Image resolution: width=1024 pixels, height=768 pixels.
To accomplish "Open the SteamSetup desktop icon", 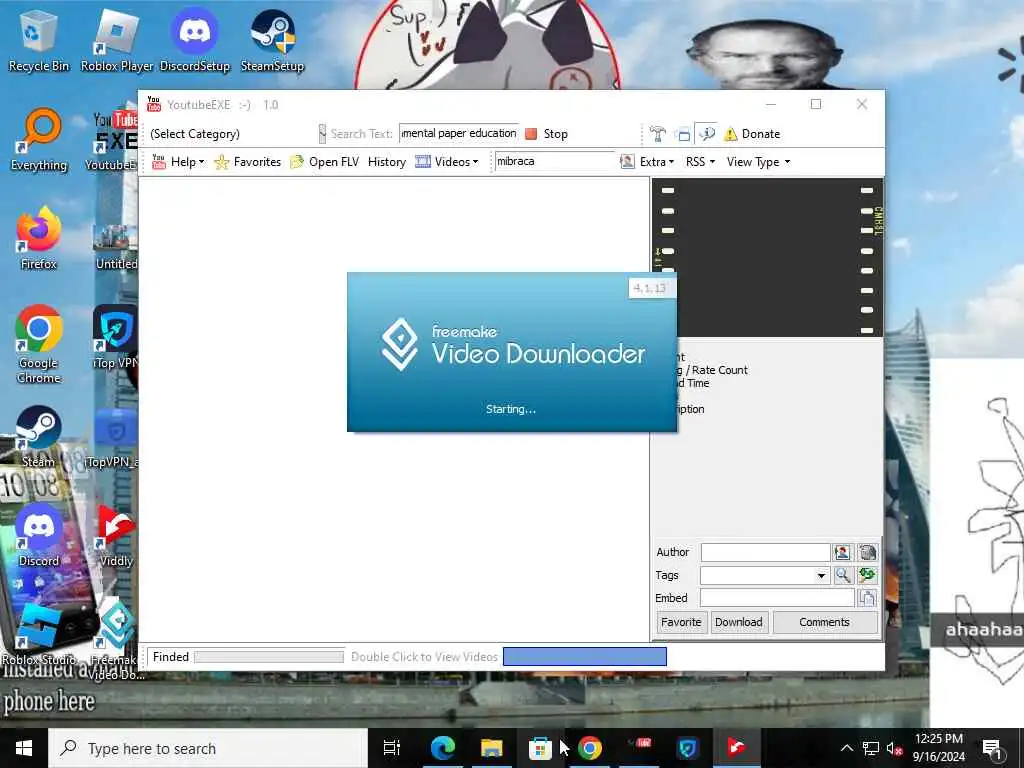I will tap(272, 40).
